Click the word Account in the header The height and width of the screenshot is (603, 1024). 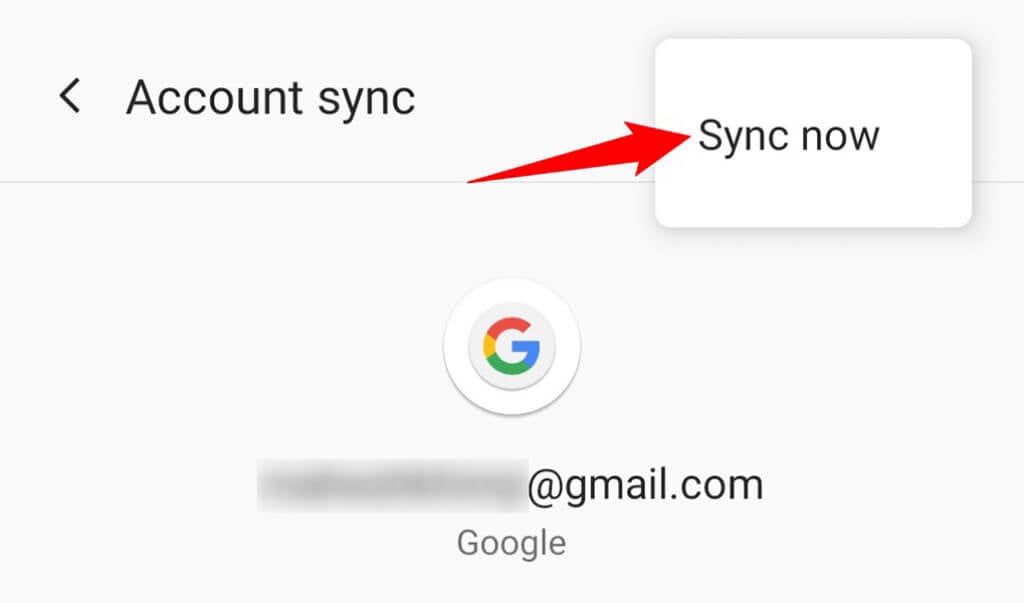point(215,97)
